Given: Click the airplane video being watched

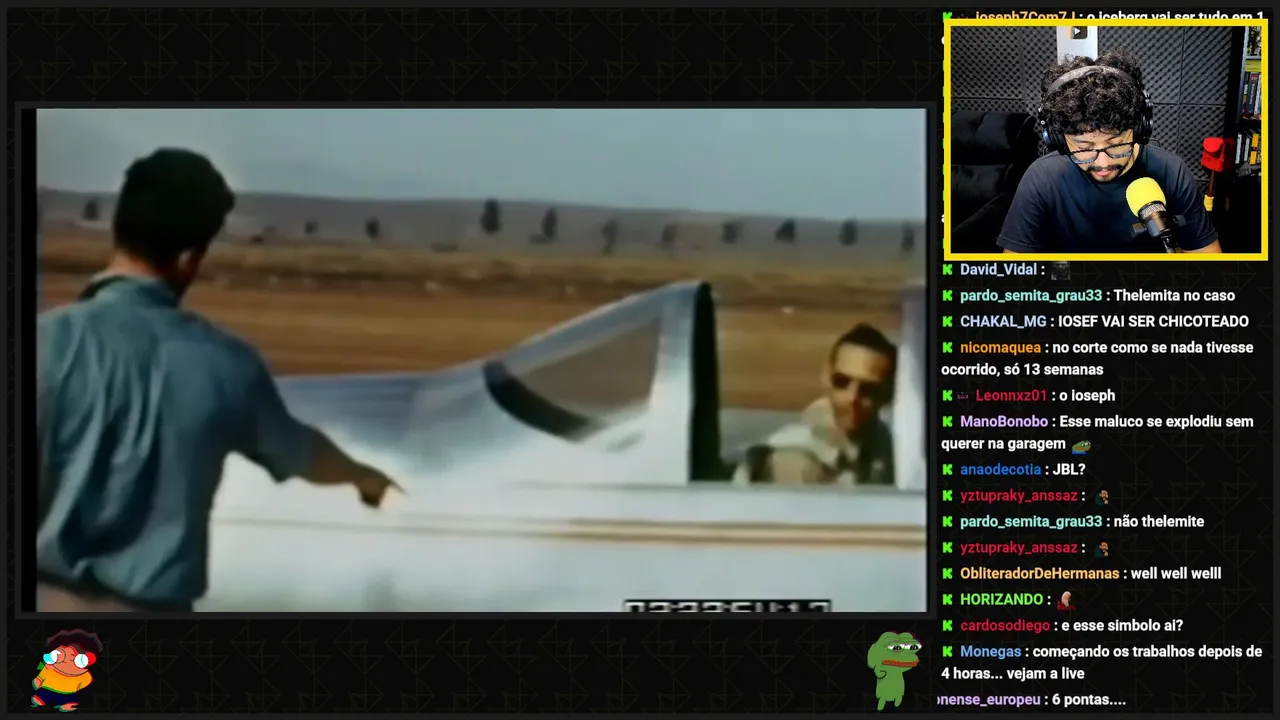Looking at the screenshot, I should (481, 360).
